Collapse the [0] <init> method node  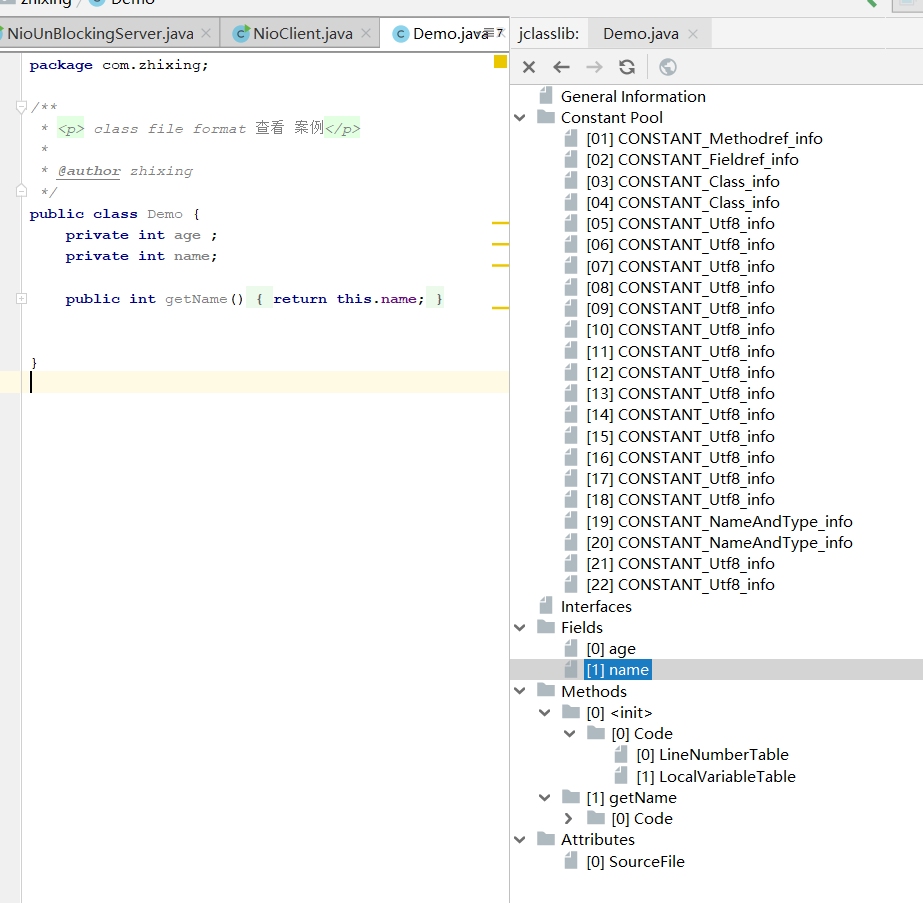coord(544,713)
